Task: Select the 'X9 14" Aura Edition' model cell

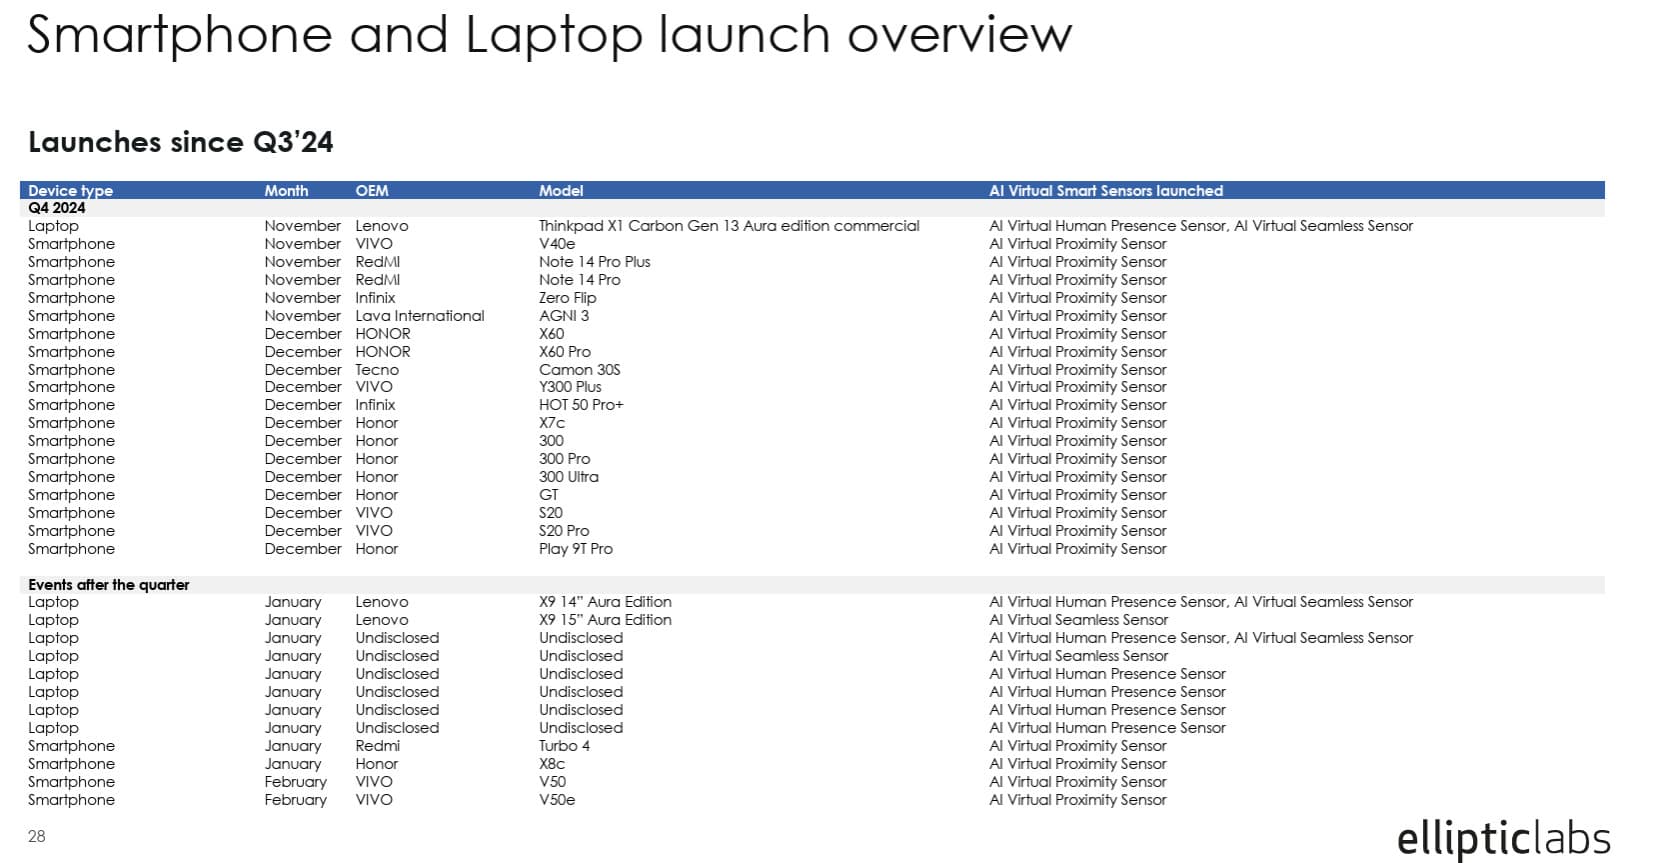Action: coord(605,602)
